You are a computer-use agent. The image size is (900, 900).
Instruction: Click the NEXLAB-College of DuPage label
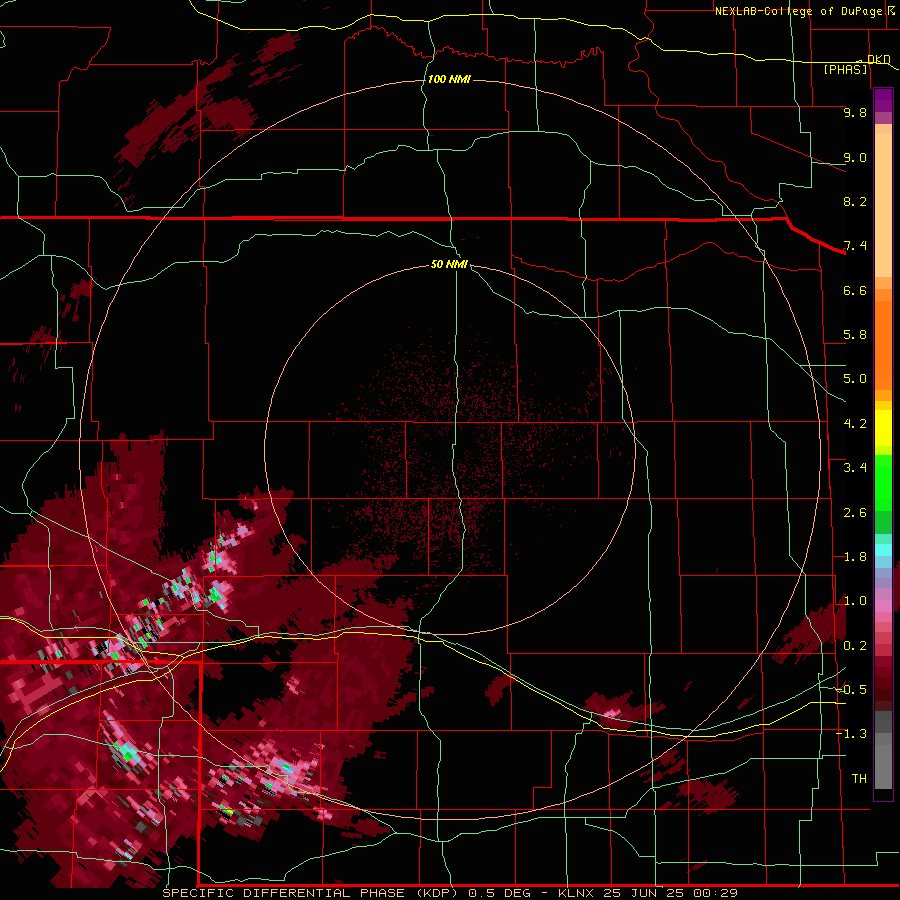coord(798,11)
